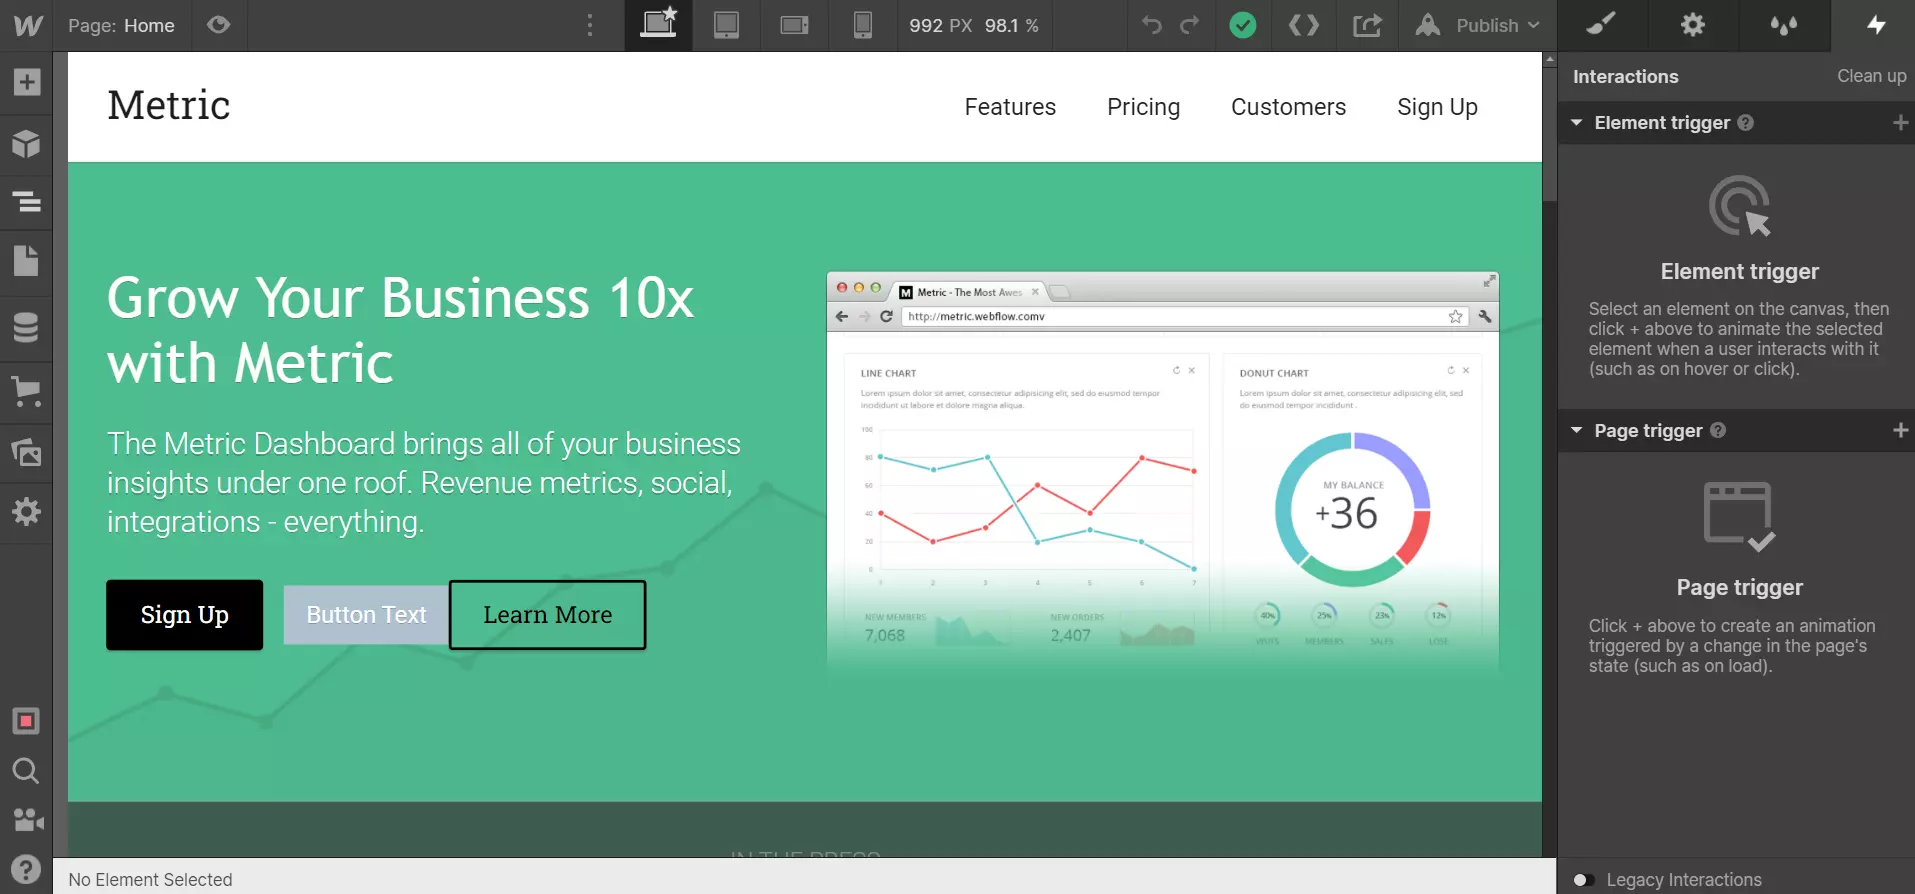Switch to mobile landscape breakpoint
This screenshot has height=894, width=1915.
[794, 25]
